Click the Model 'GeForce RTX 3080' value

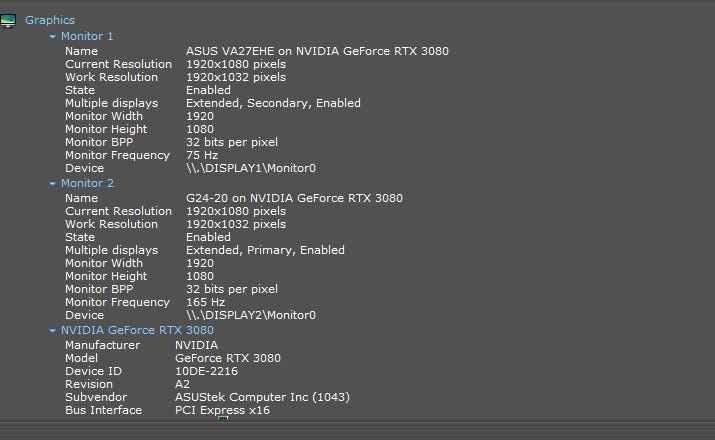click(228, 358)
